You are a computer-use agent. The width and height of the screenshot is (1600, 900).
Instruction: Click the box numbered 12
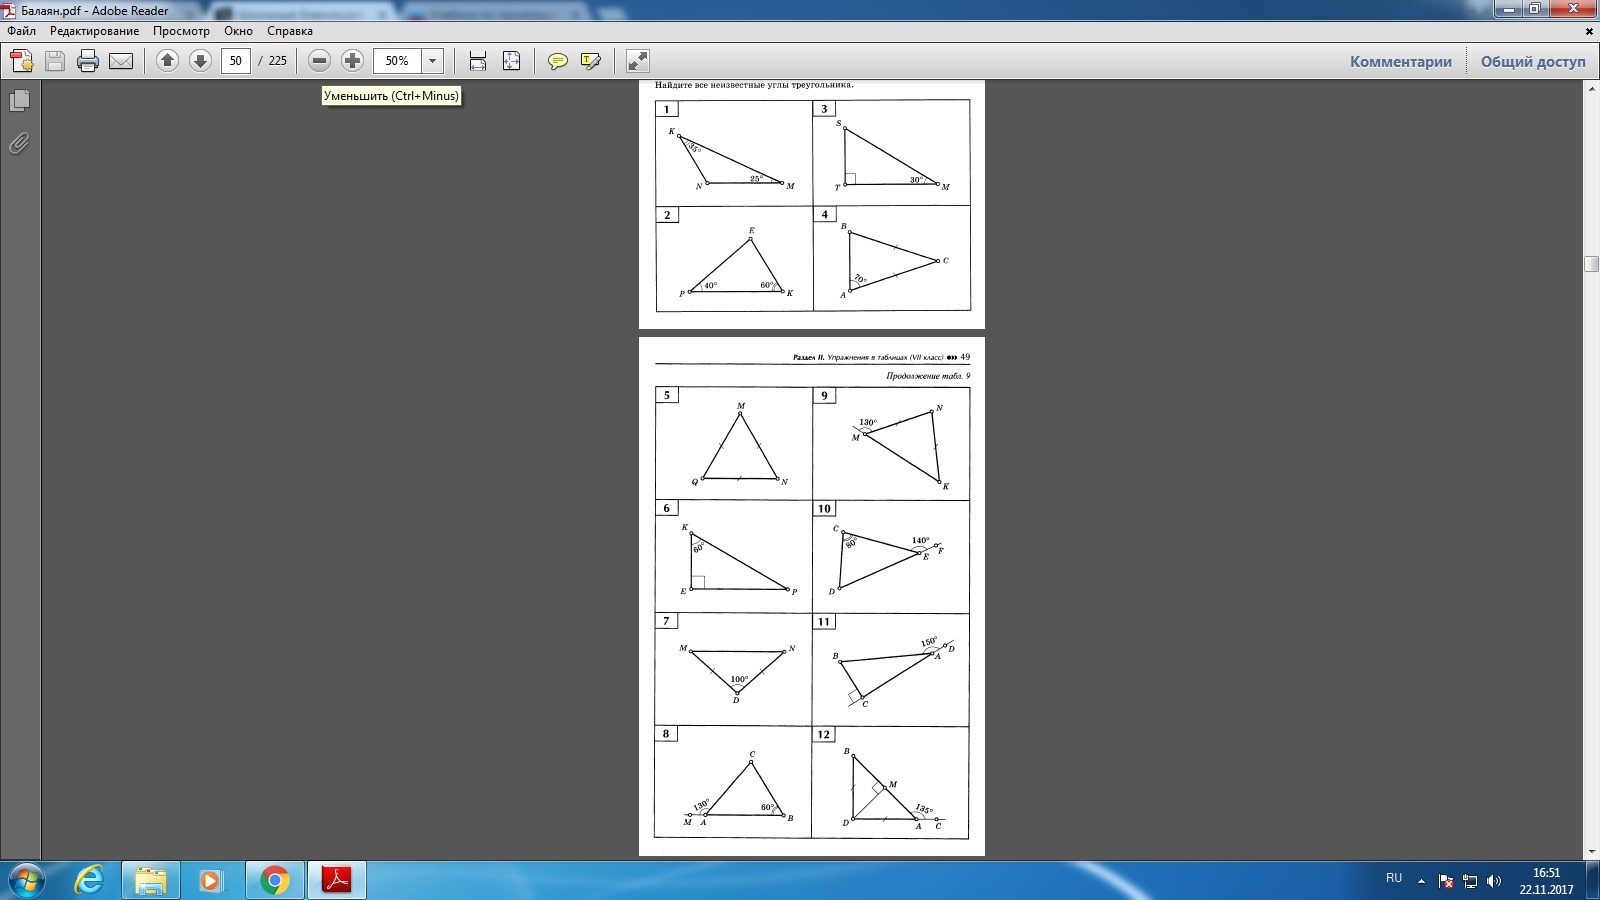[824, 734]
